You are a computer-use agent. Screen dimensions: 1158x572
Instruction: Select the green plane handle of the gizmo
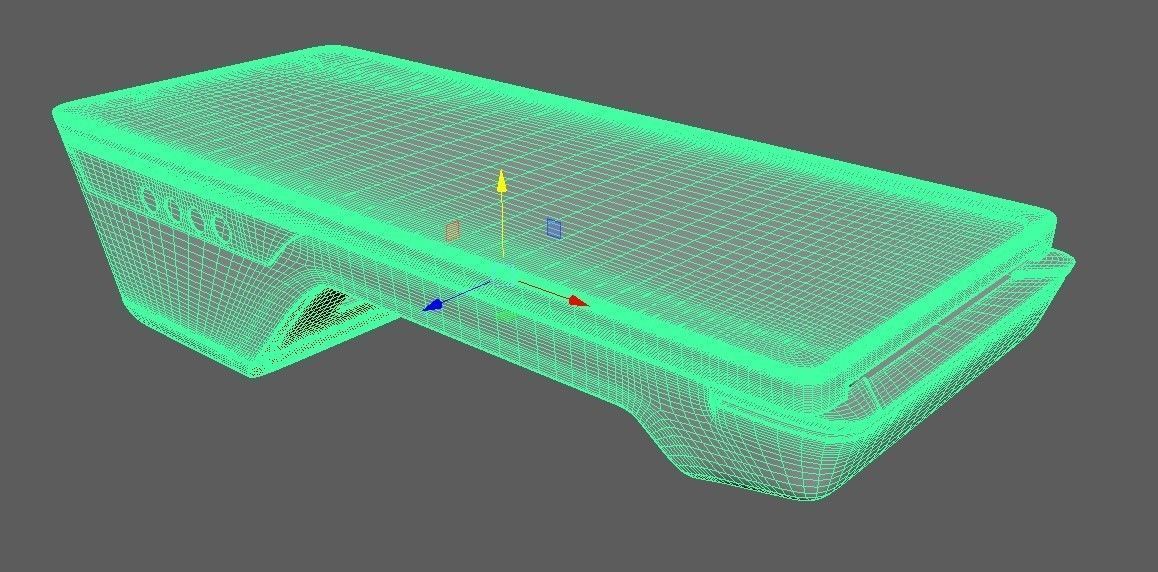pyautogui.click(x=506, y=314)
